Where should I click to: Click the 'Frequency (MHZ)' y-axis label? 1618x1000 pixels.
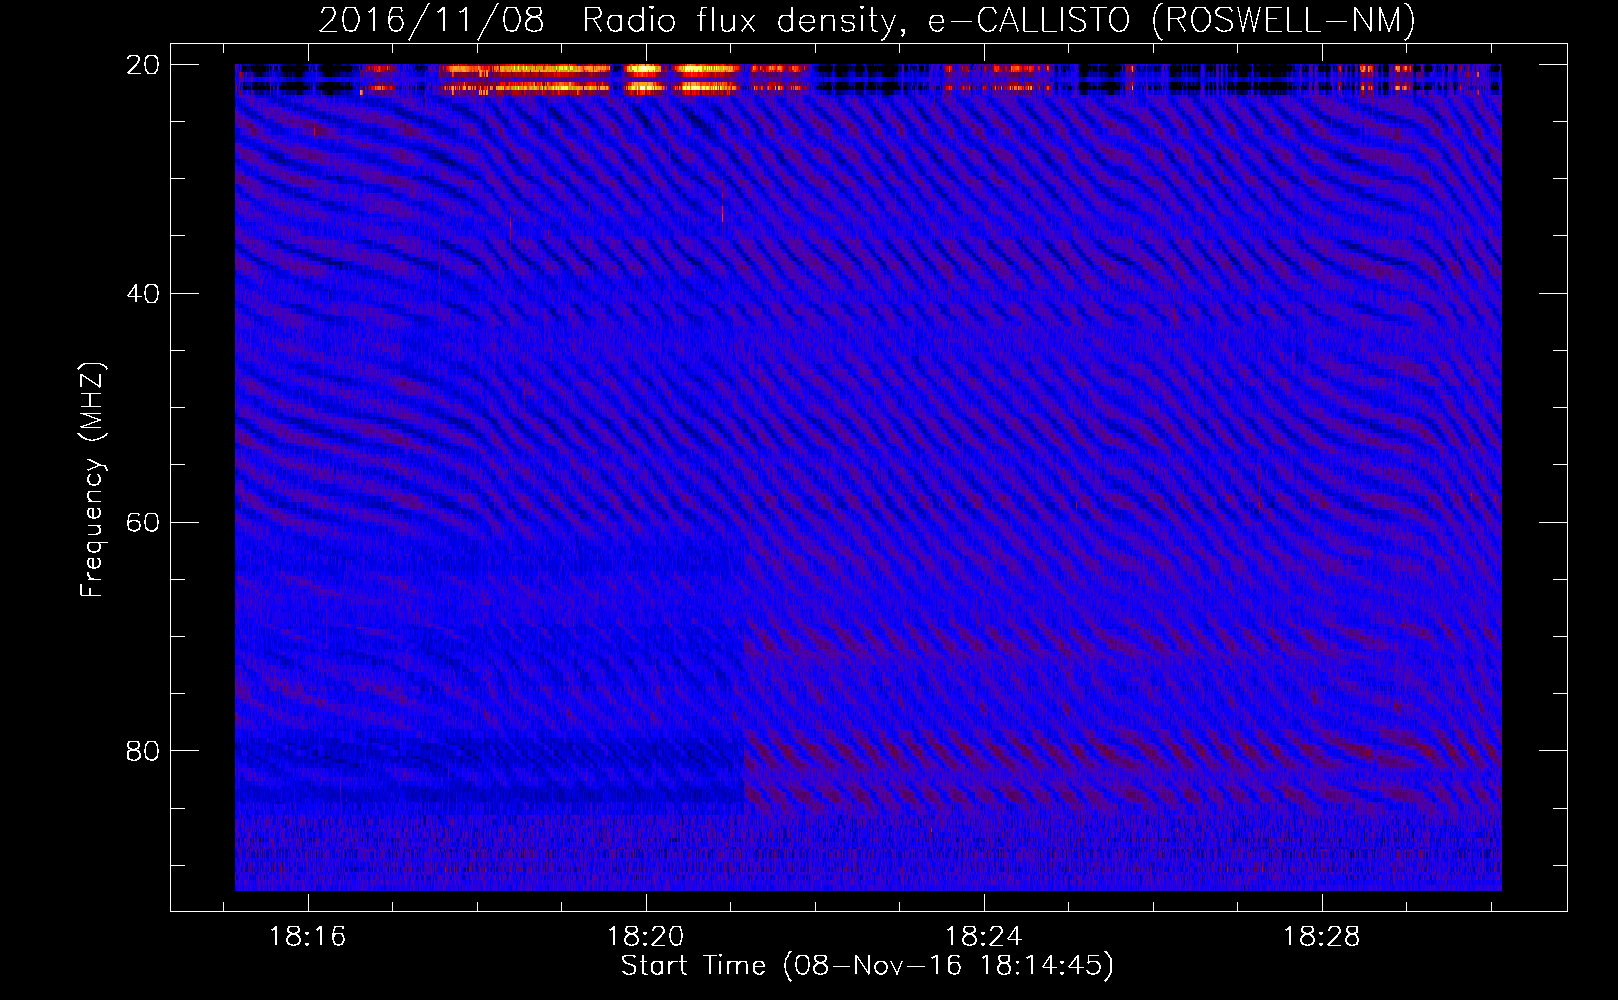pyautogui.click(x=92, y=480)
